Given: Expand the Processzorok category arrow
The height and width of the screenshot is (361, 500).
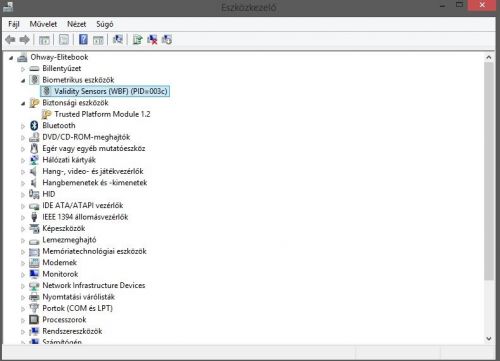Looking at the screenshot, I should [23, 320].
